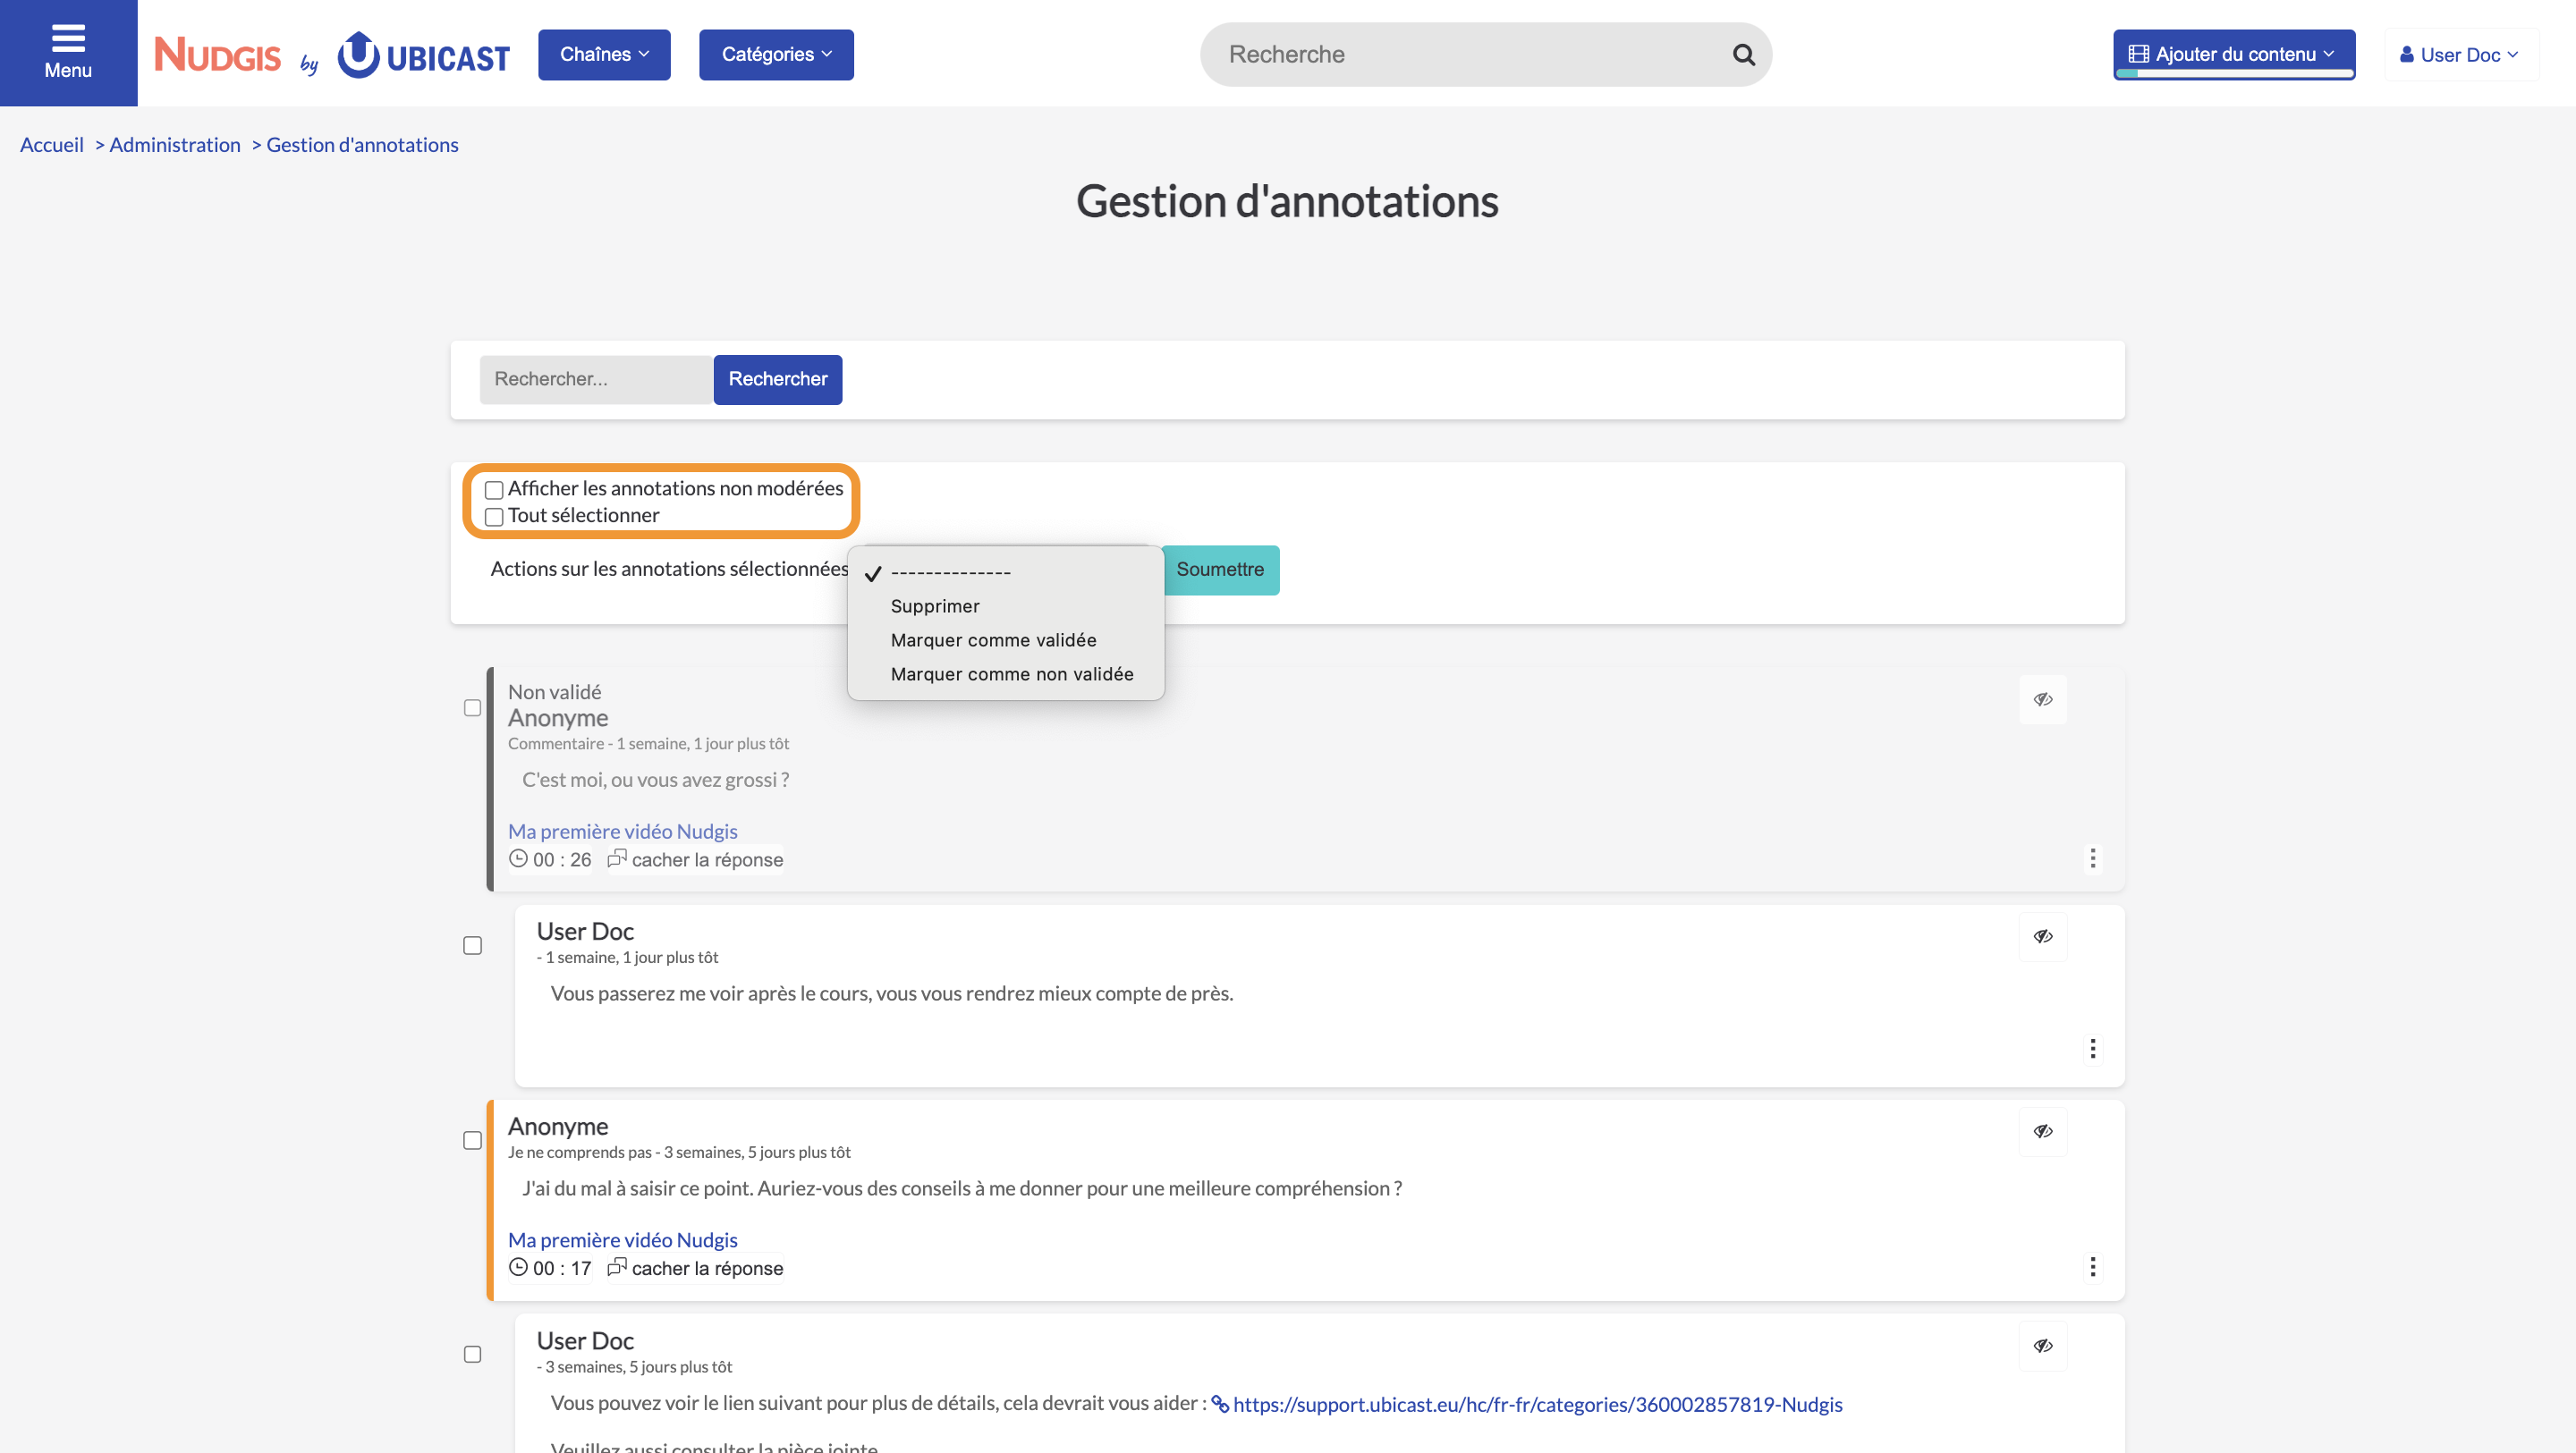The image size is (2576, 1453).
Task: Click the "Gestion d'annotations" page heading
Action: (x=1287, y=201)
